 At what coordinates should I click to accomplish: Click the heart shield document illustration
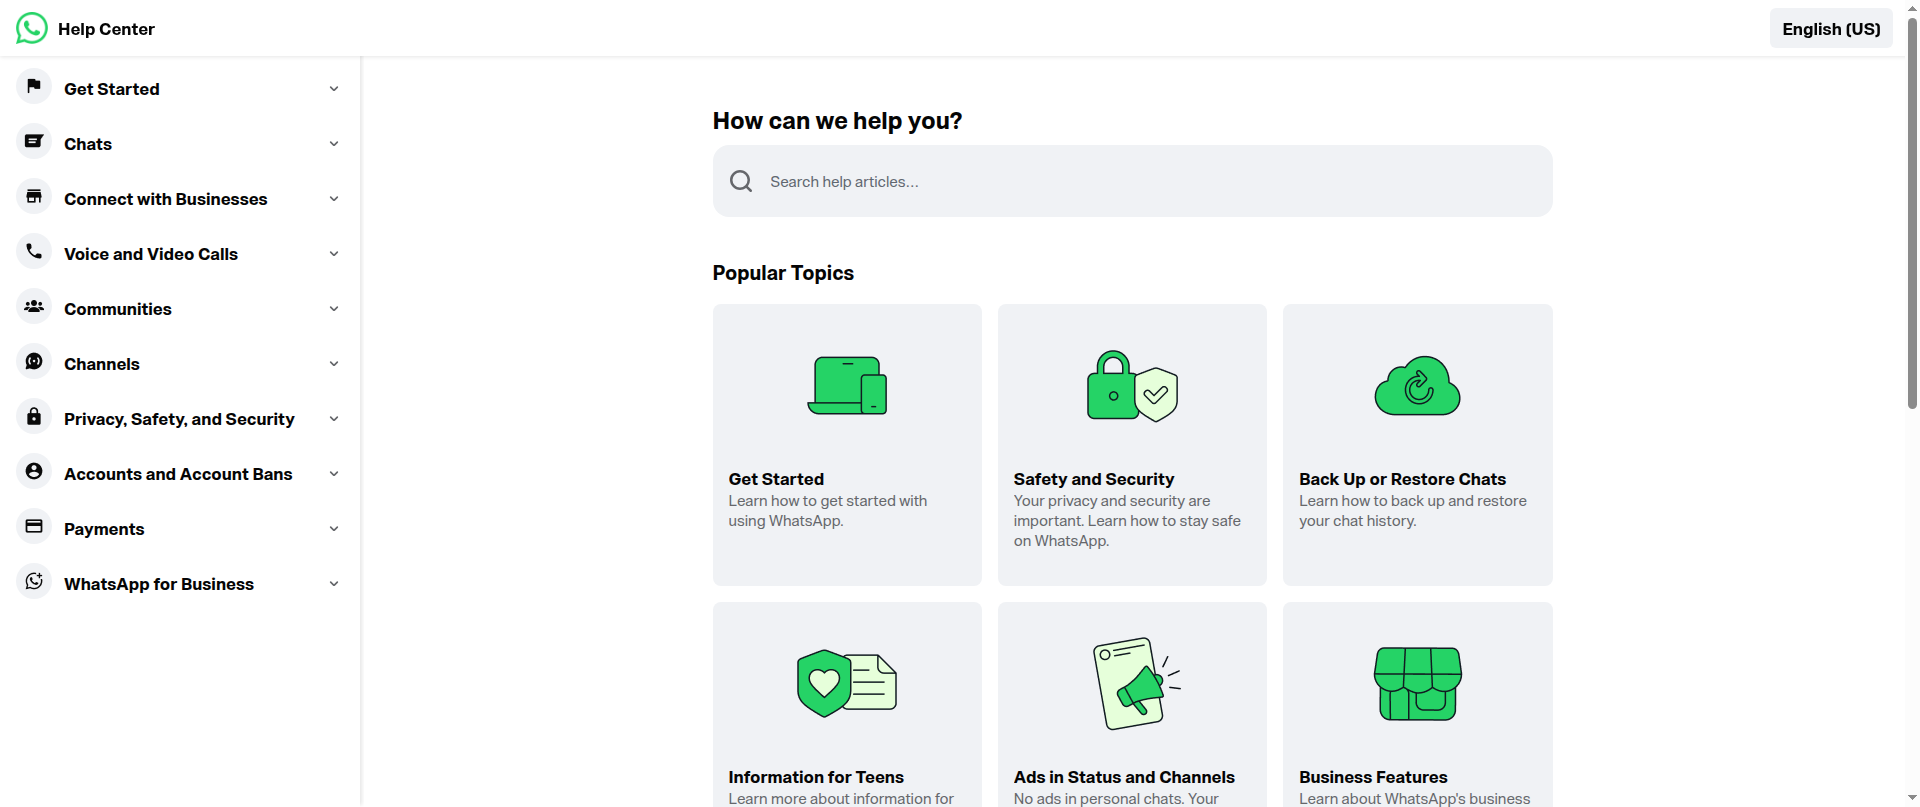click(847, 683)
